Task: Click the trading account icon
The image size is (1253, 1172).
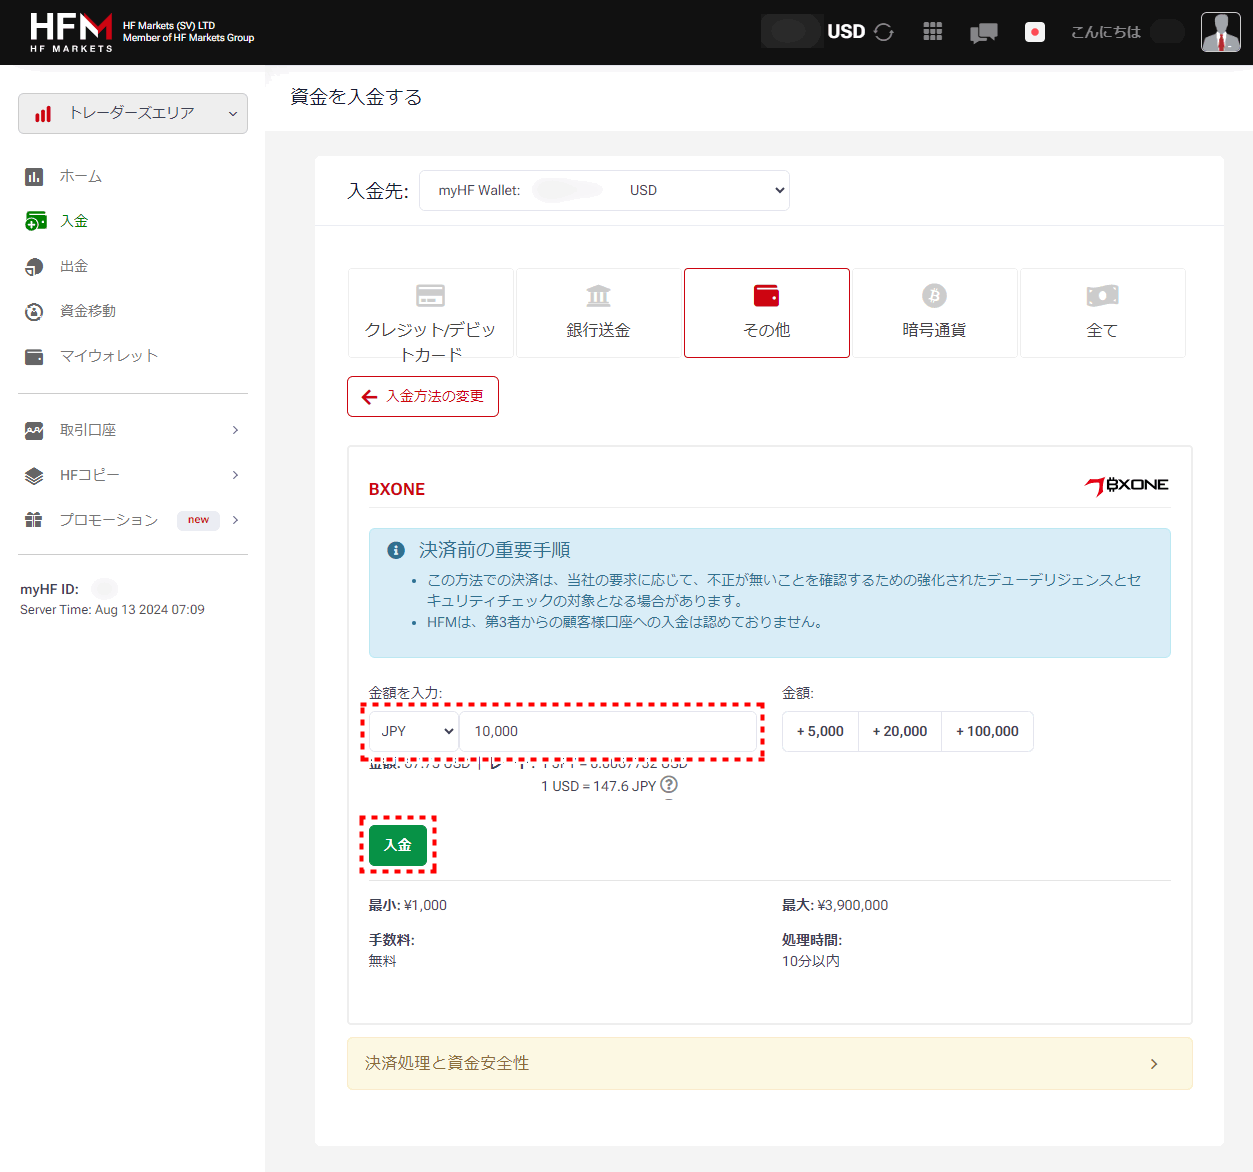Action: 34,430
